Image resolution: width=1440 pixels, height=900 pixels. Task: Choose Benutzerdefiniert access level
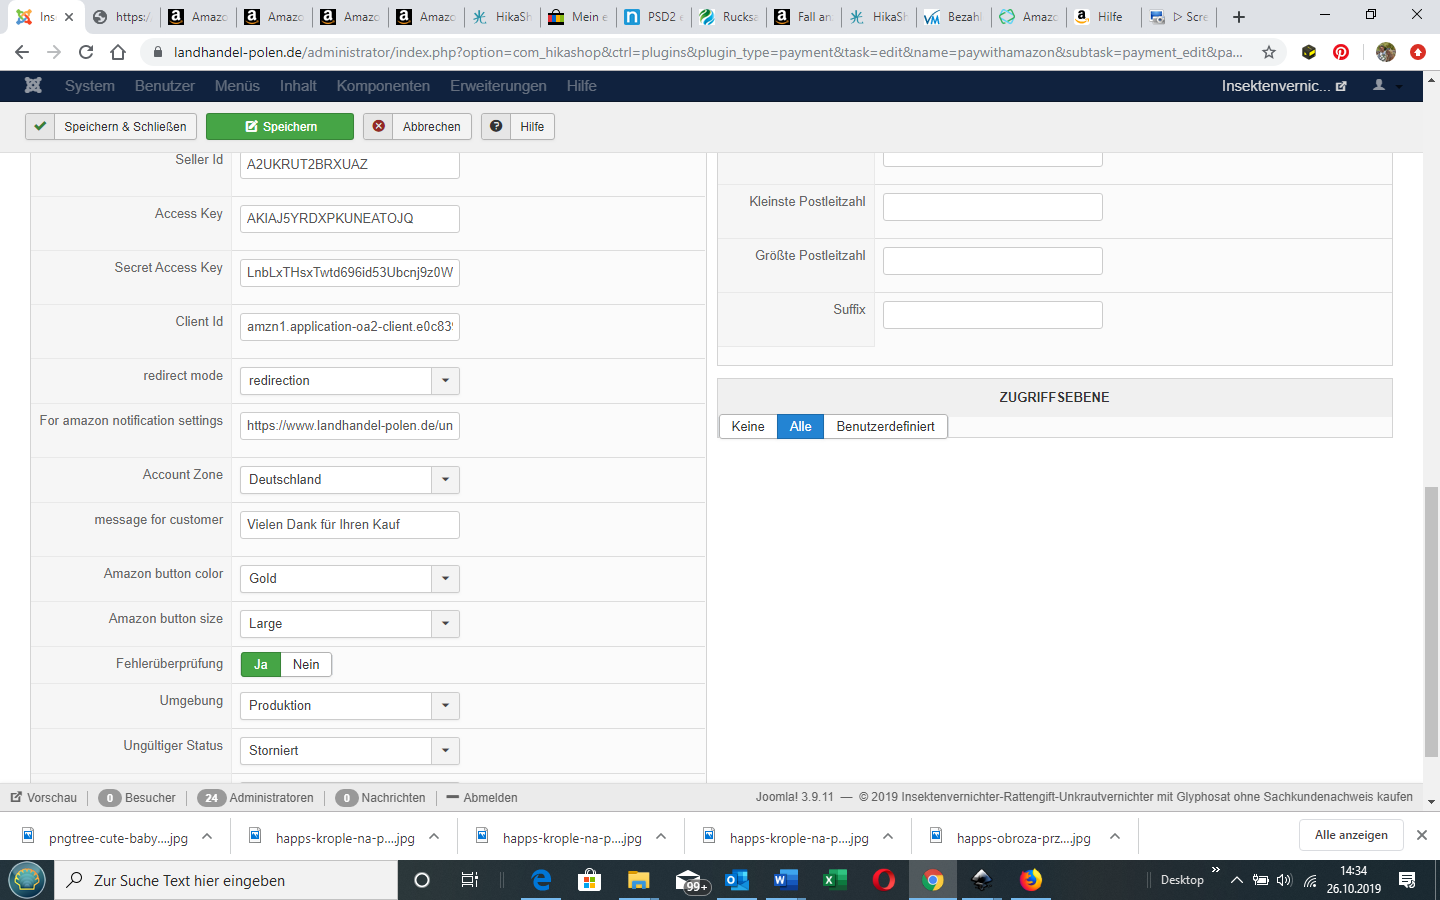tap(886, 427)
